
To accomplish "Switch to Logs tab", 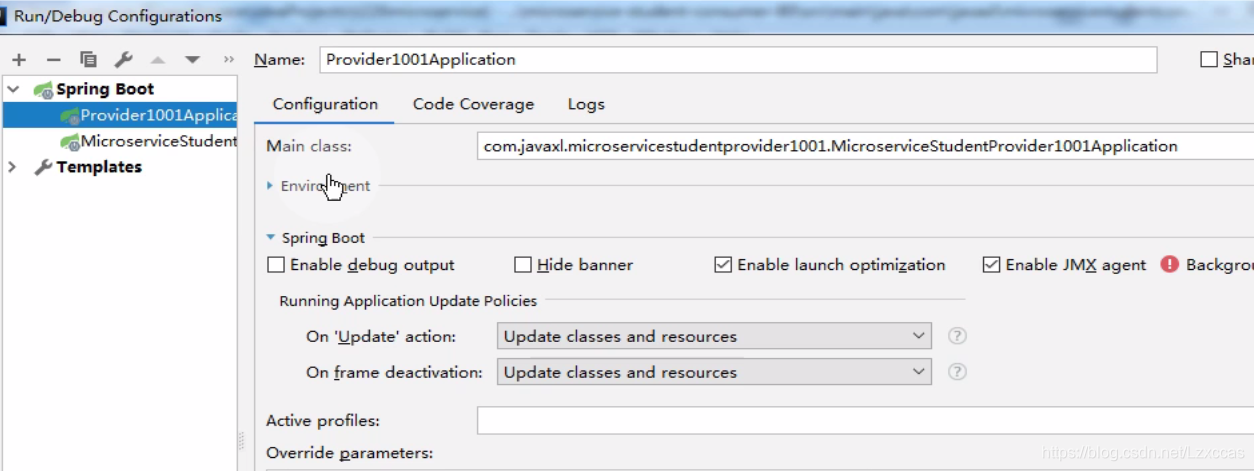I will pos(586,104).
